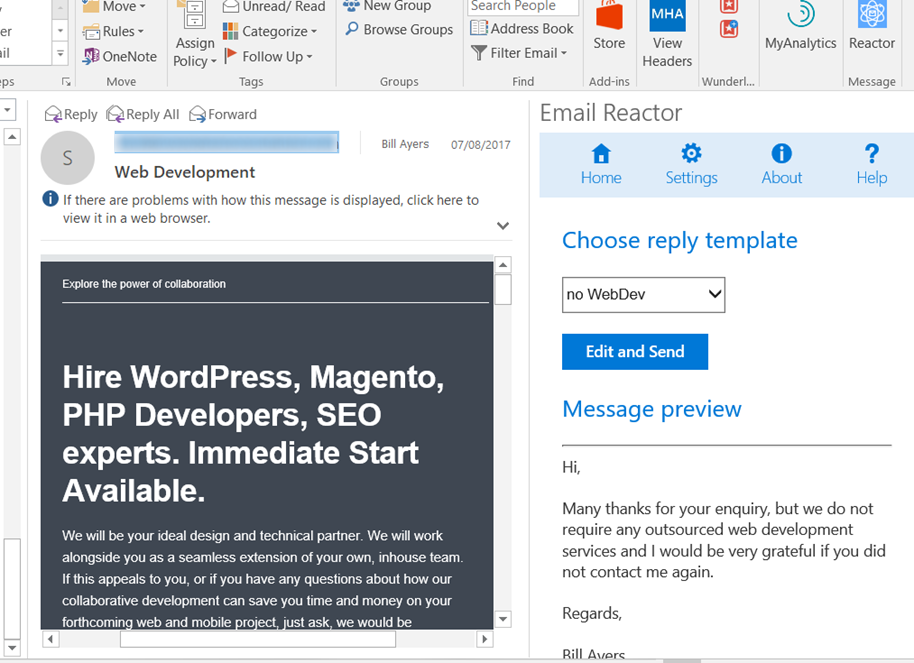Click Reply All button
914x663 pixels.
tap(143, 114)
